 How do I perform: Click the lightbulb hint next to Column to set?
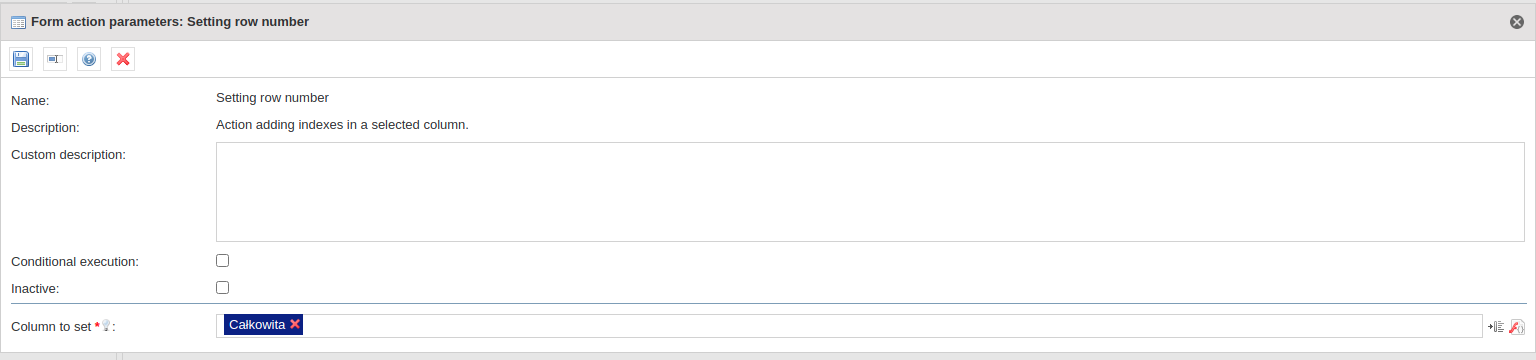(106, 326)
